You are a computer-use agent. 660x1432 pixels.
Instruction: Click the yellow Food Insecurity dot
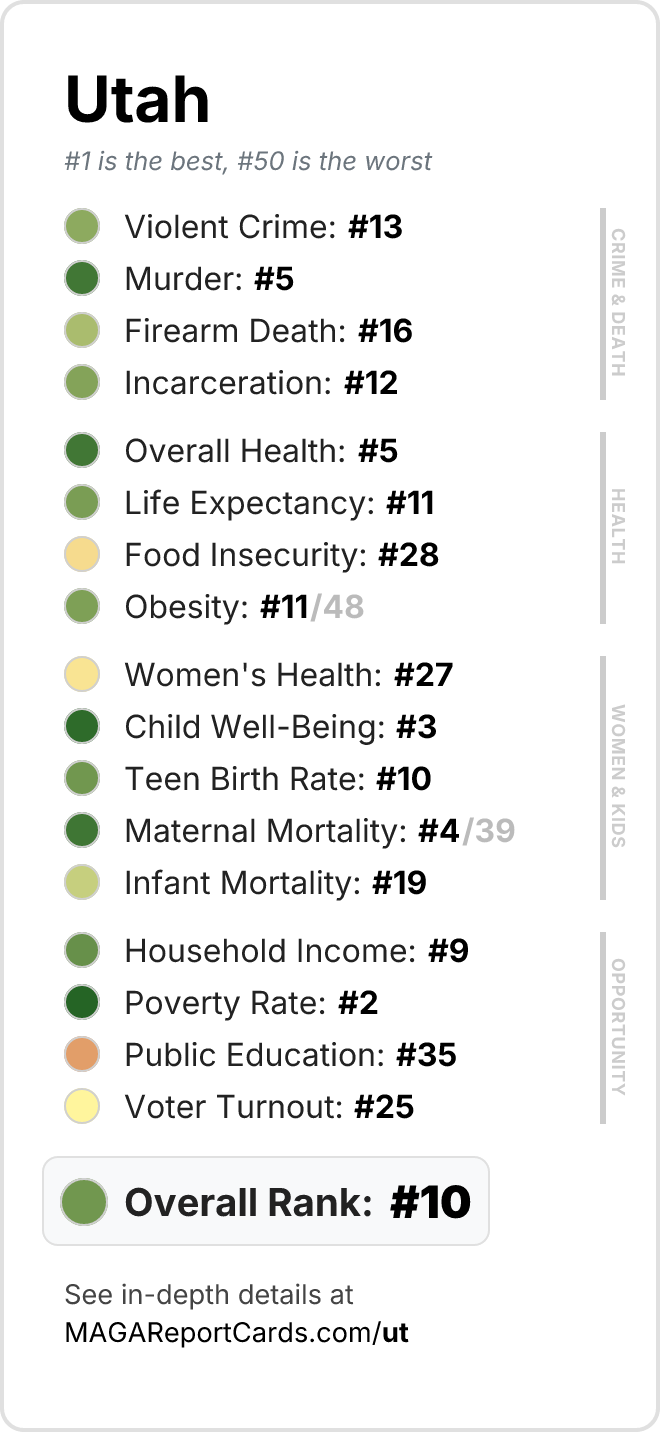pyautogui.click(x=82, y=555)
